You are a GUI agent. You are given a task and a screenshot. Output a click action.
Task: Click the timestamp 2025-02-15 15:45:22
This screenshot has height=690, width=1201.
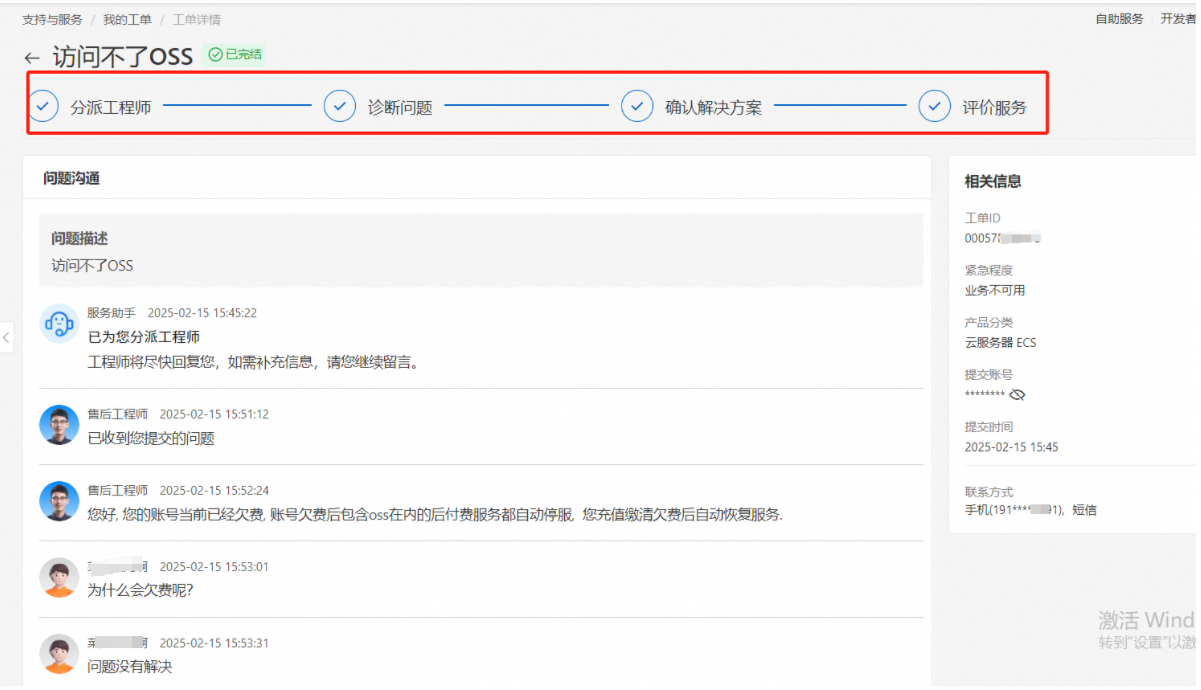202,313
